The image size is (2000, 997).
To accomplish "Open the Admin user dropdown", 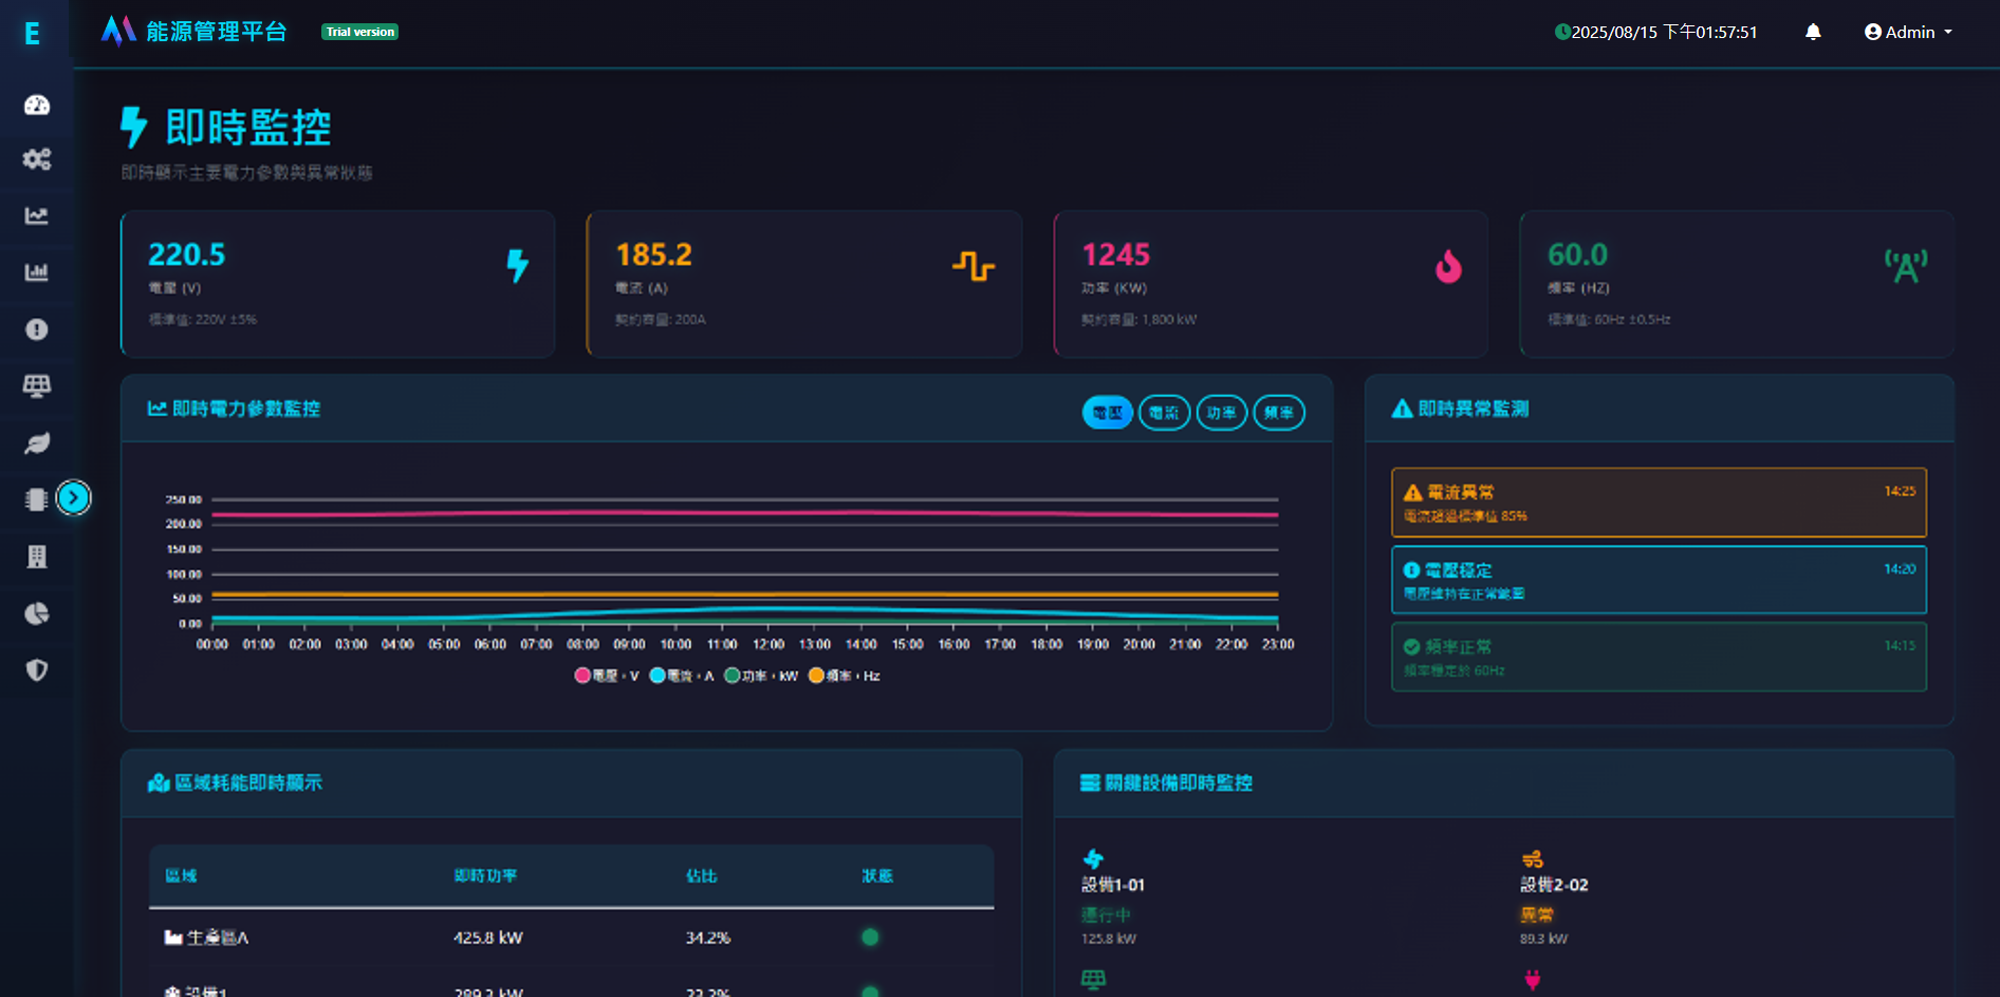I will [x=1909, y=32].
